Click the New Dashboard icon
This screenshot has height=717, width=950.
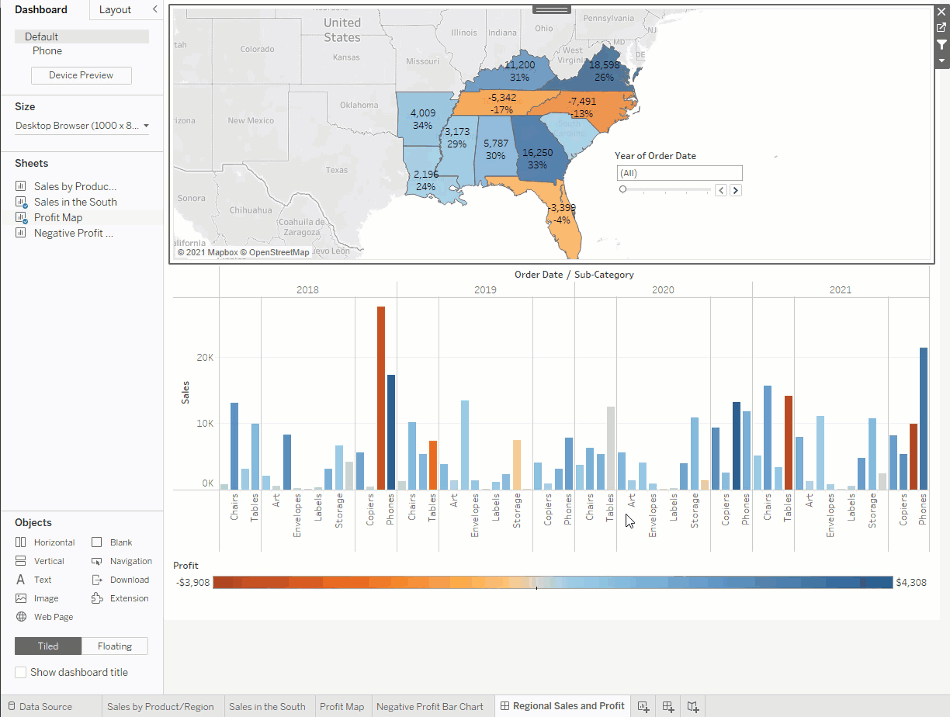[668, 706]
